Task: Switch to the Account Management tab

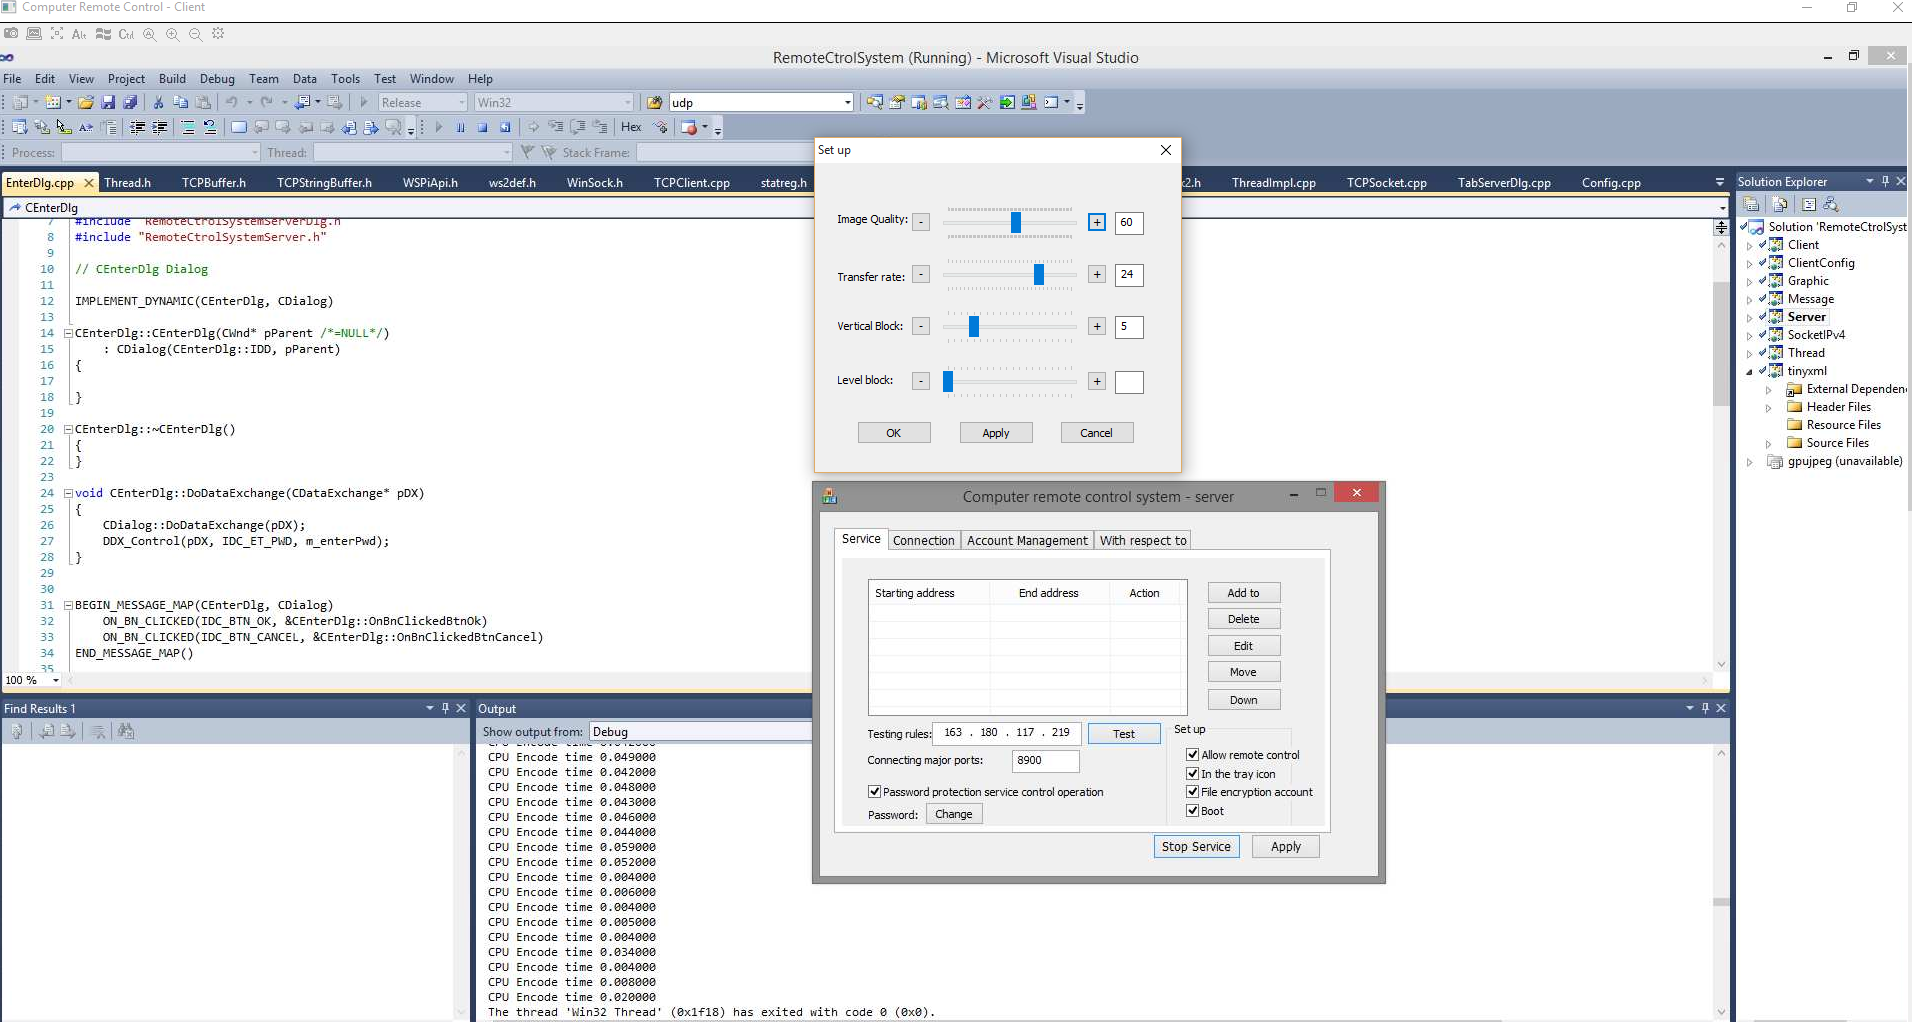Action: (1027, 540)
